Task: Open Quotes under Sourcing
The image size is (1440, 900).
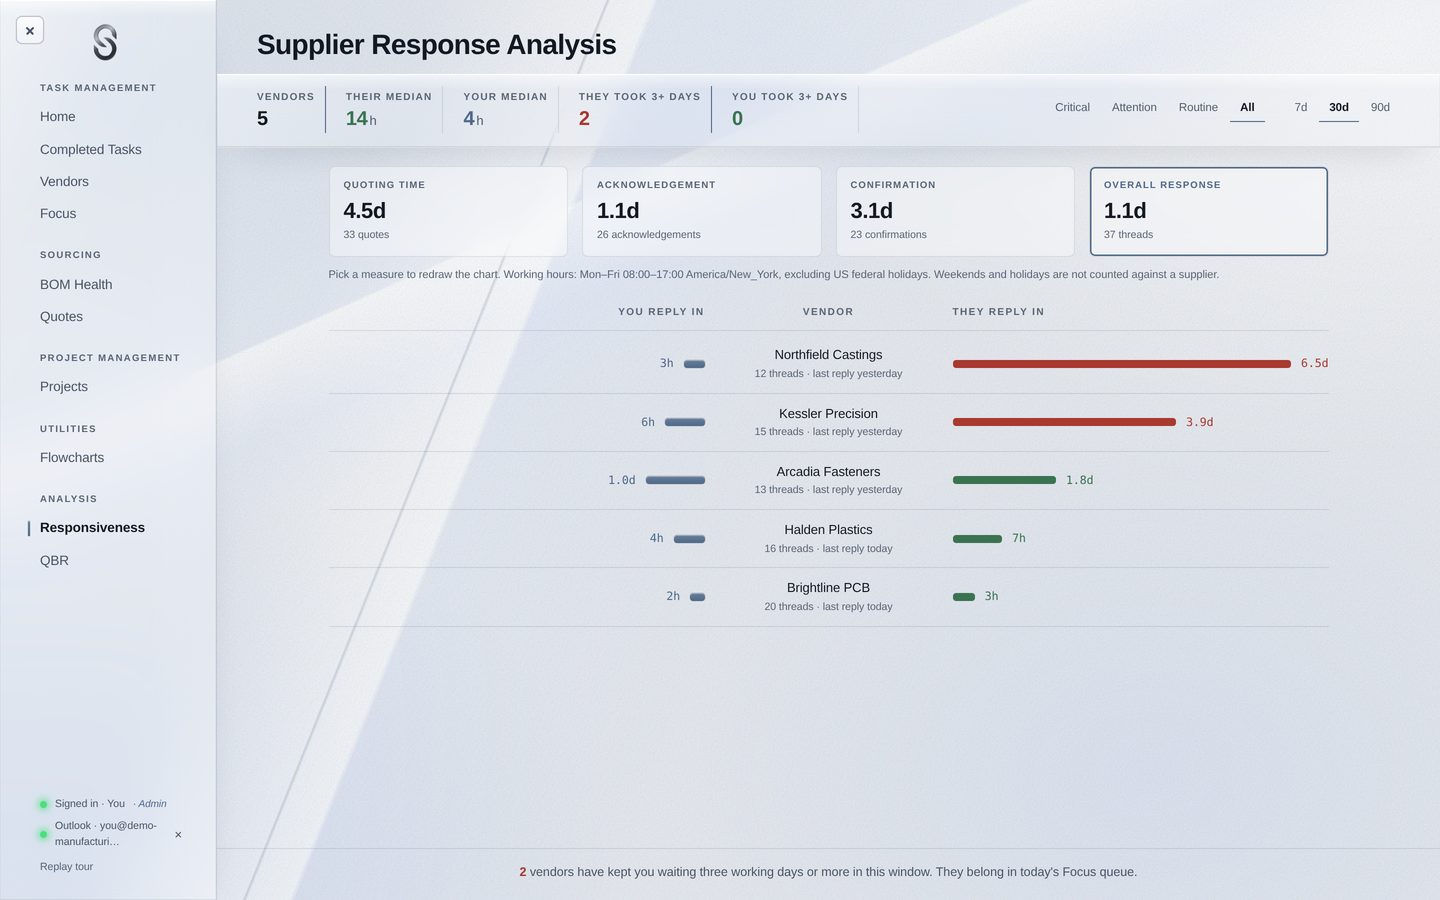Action: pos(61,316)
